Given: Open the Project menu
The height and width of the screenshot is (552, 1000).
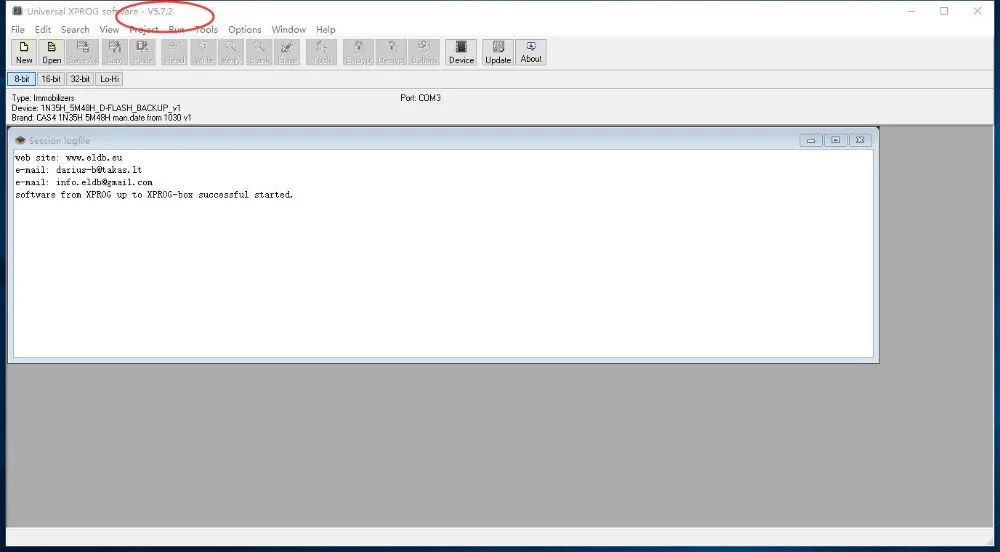Looking at the screenshot, I should [143, 29].
